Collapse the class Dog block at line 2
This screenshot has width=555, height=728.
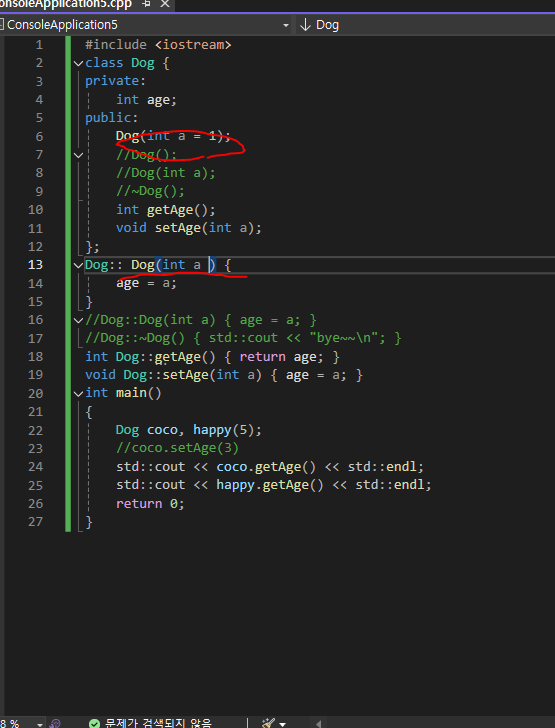coord(78,63)
